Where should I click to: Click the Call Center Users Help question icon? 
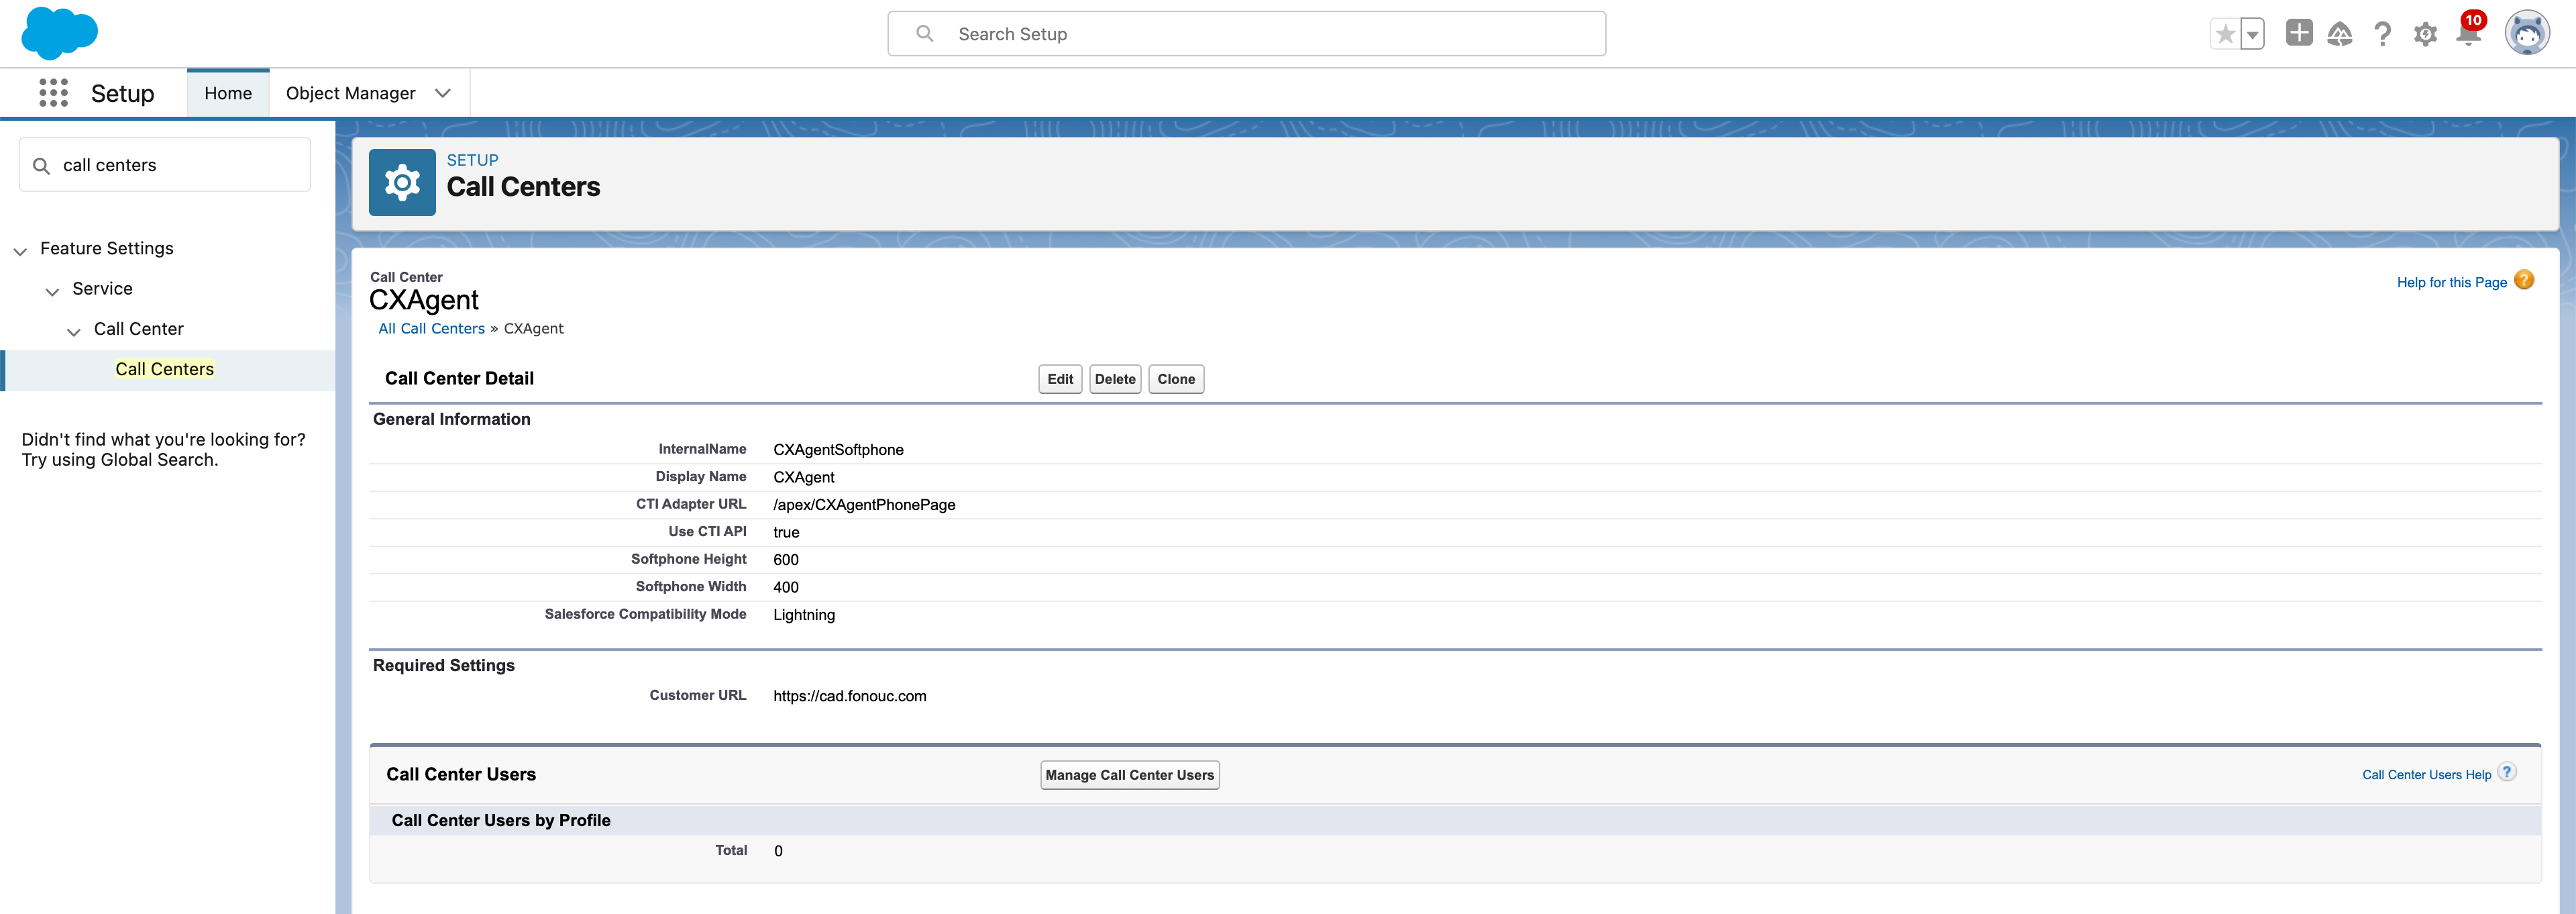click(x=2507, y=772)
